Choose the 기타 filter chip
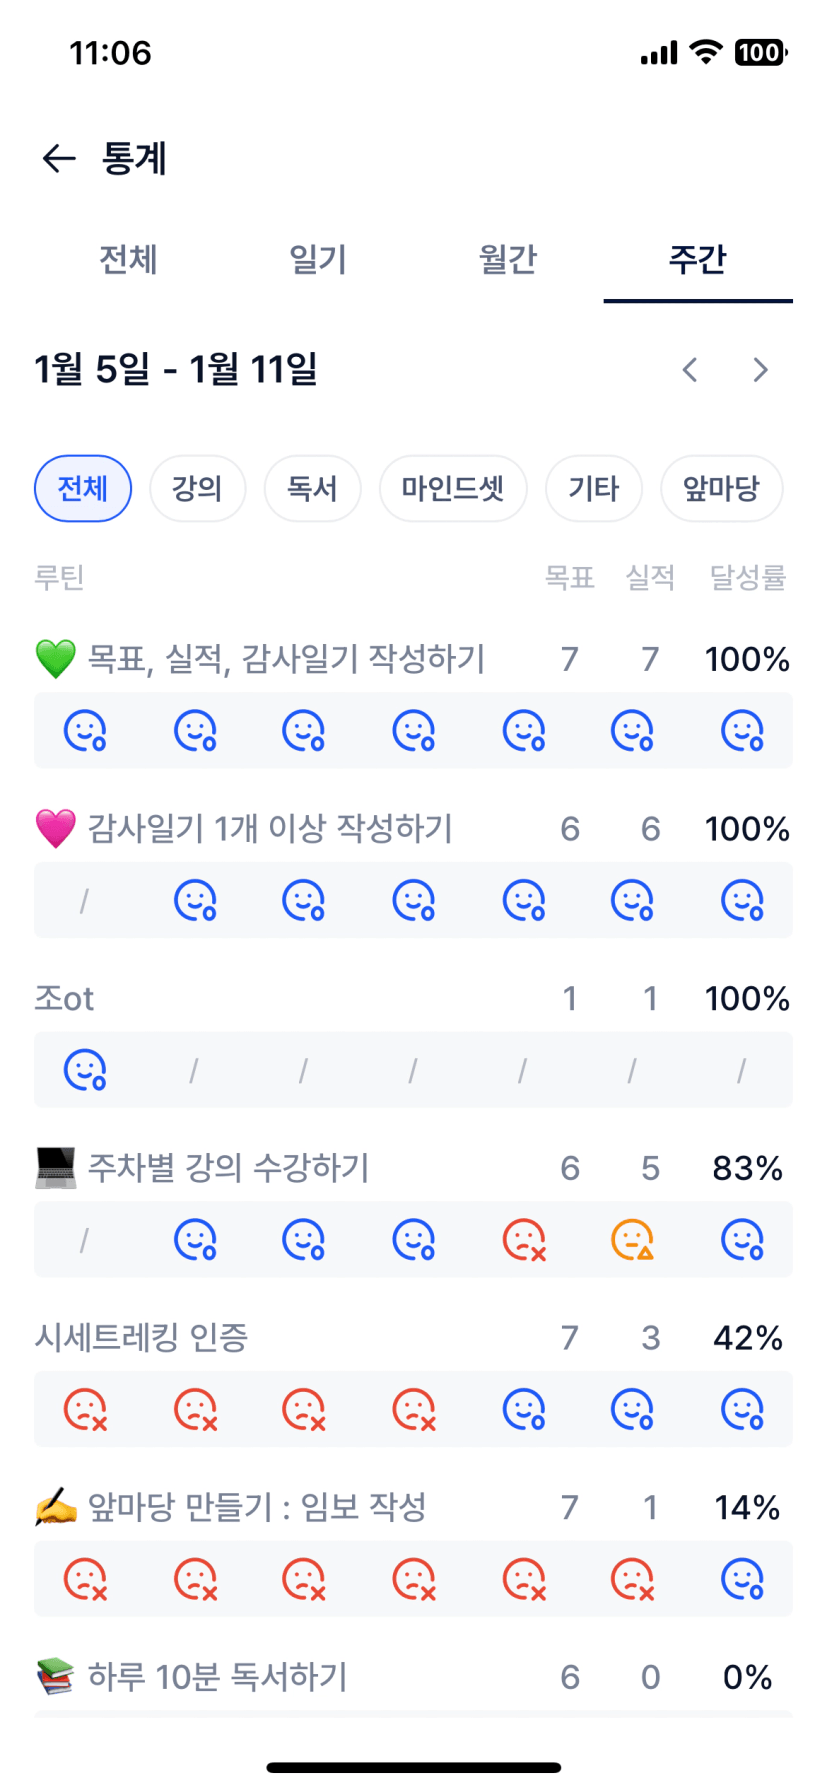Viewport: 827px width, 1790px height. [x=594, y=489]
